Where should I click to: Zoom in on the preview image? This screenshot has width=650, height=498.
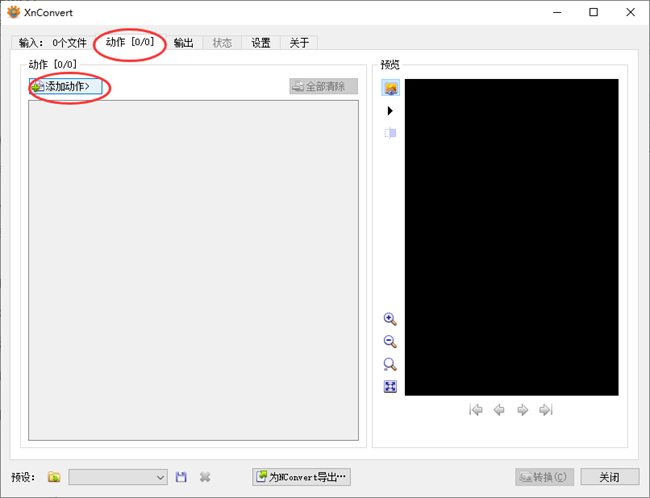tap(390, 319)
